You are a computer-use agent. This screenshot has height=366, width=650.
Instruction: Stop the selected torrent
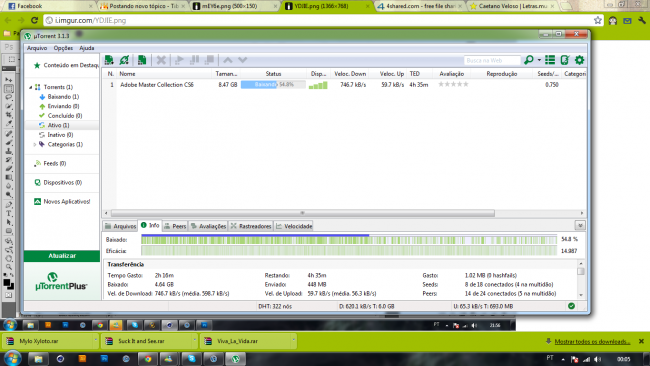210,60
